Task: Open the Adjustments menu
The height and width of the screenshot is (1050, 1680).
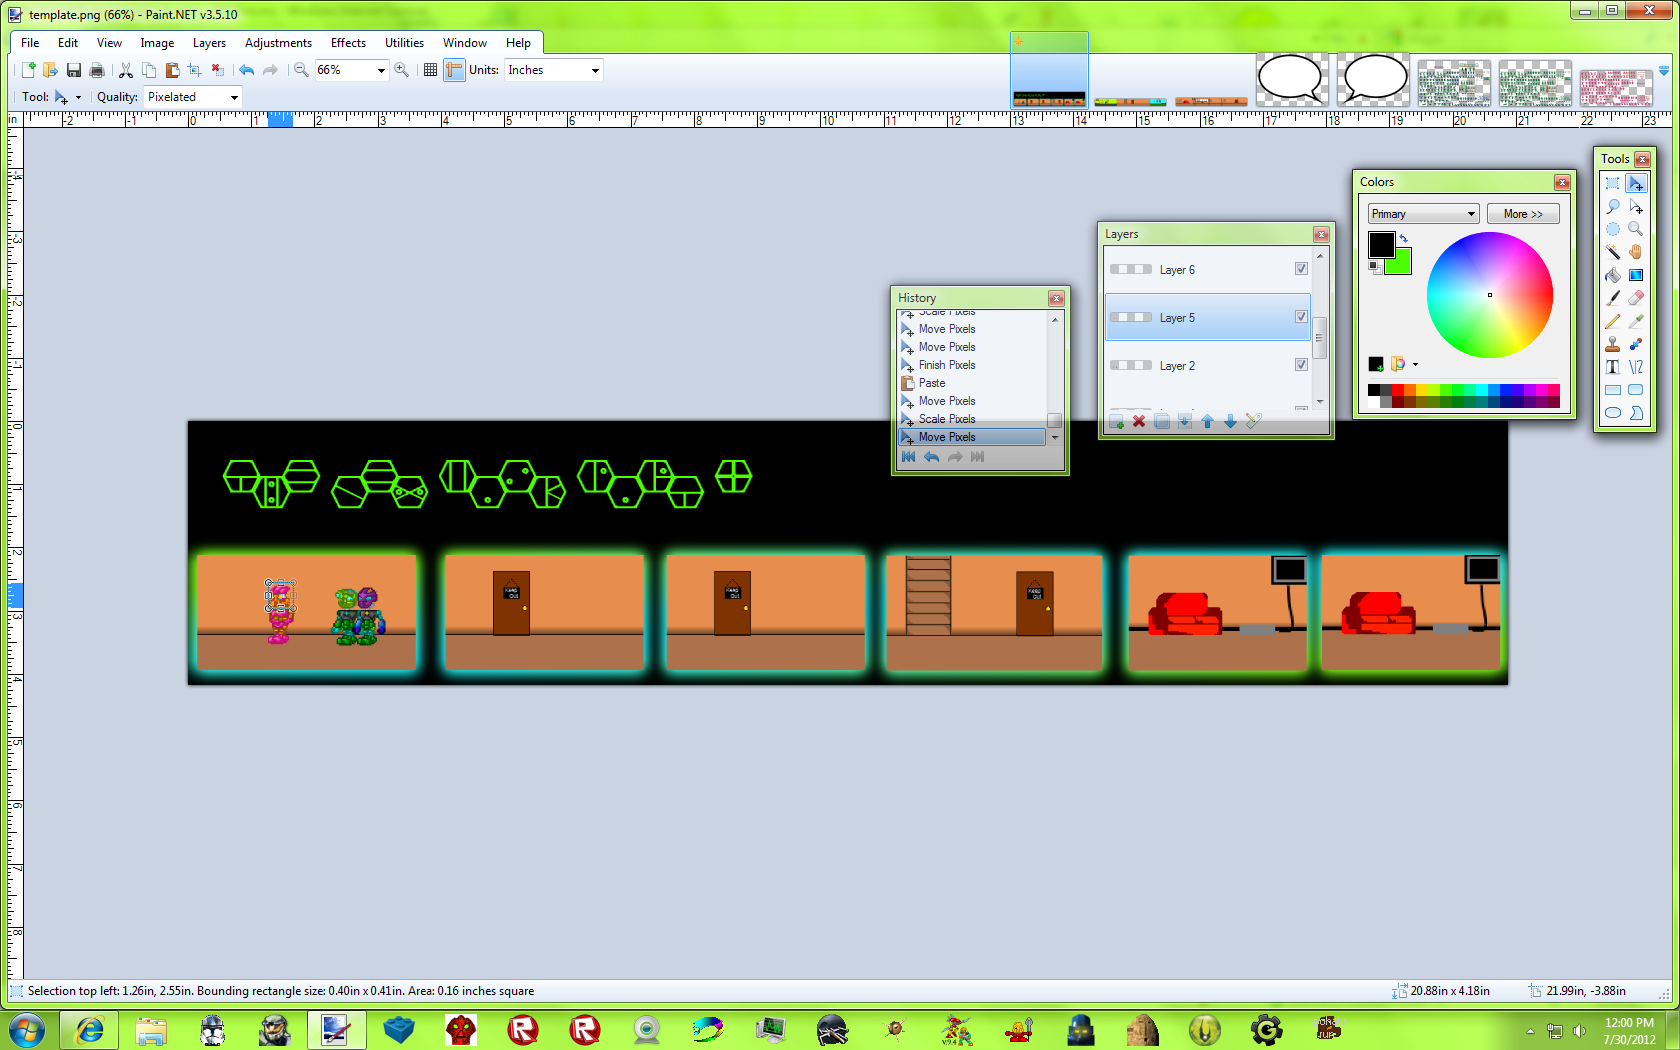Action: [278, 43]
